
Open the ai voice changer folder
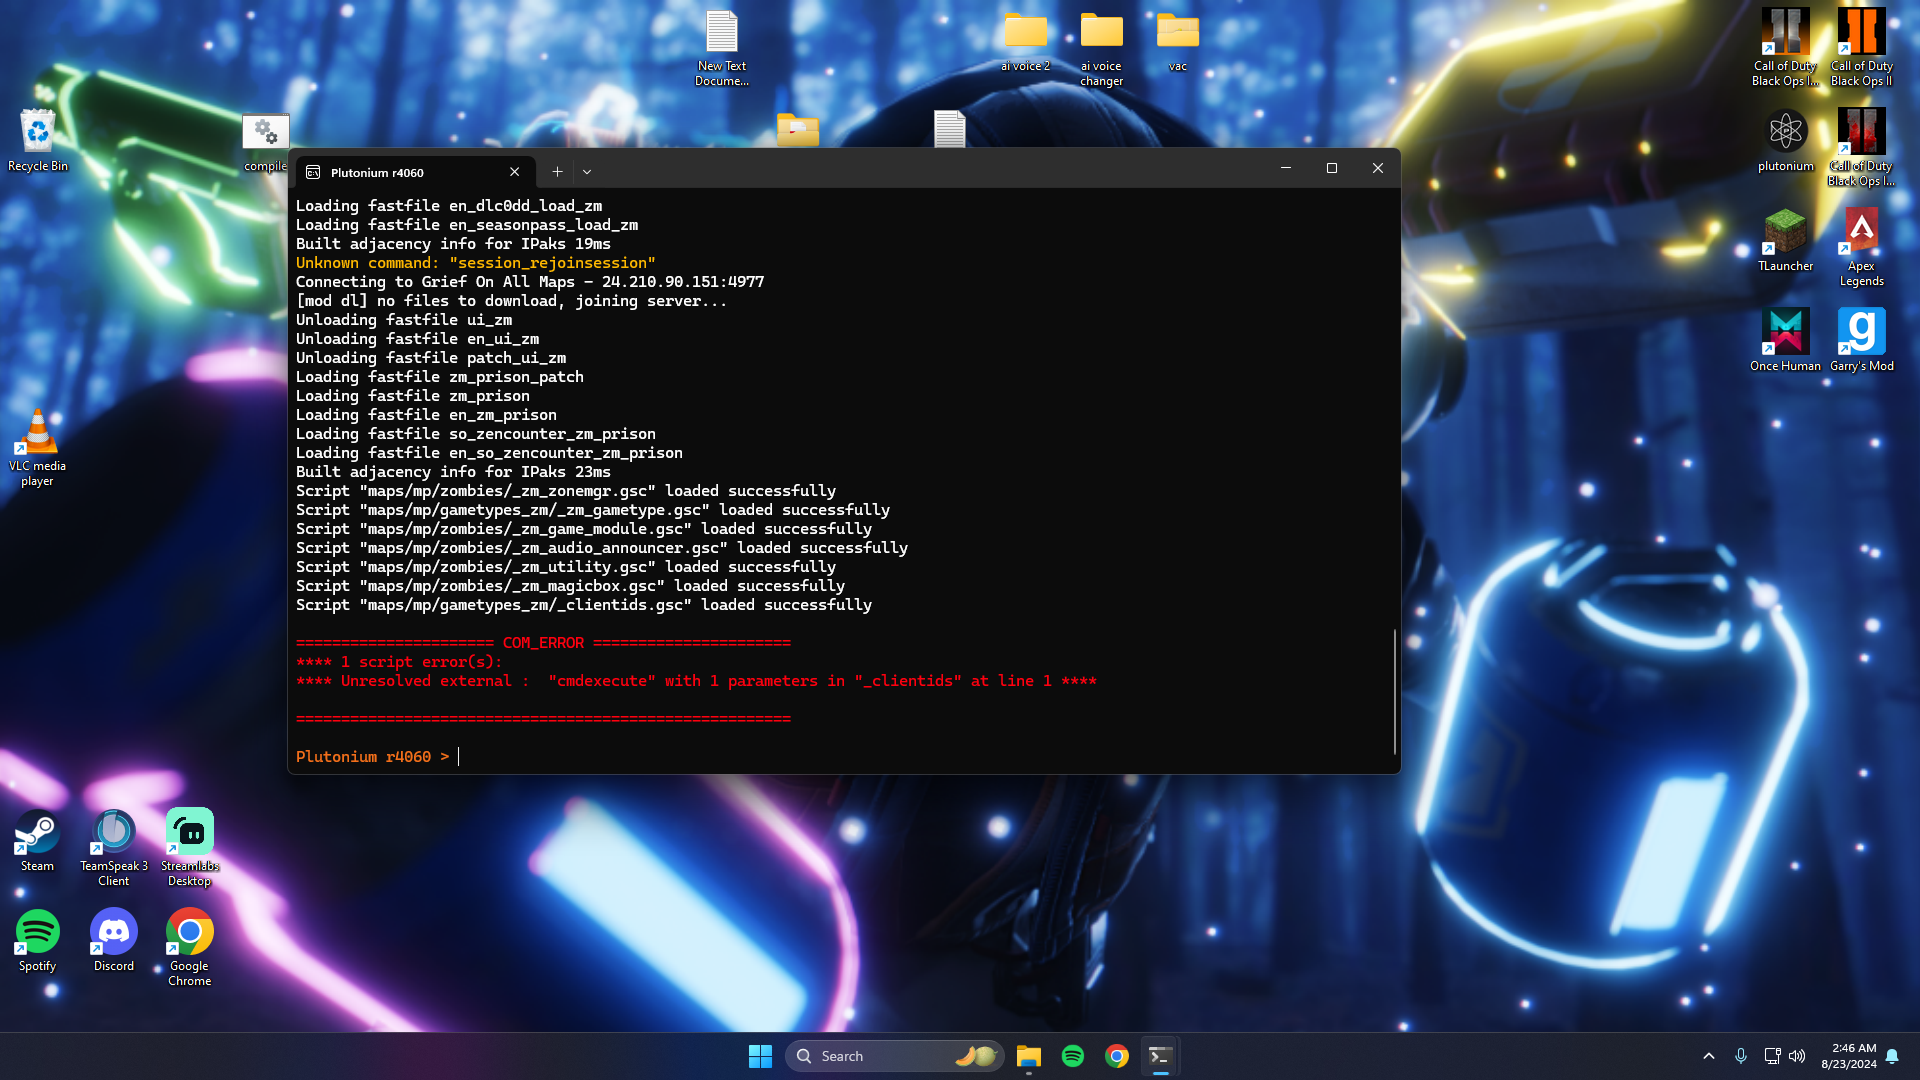click(x=1102, y=47)
